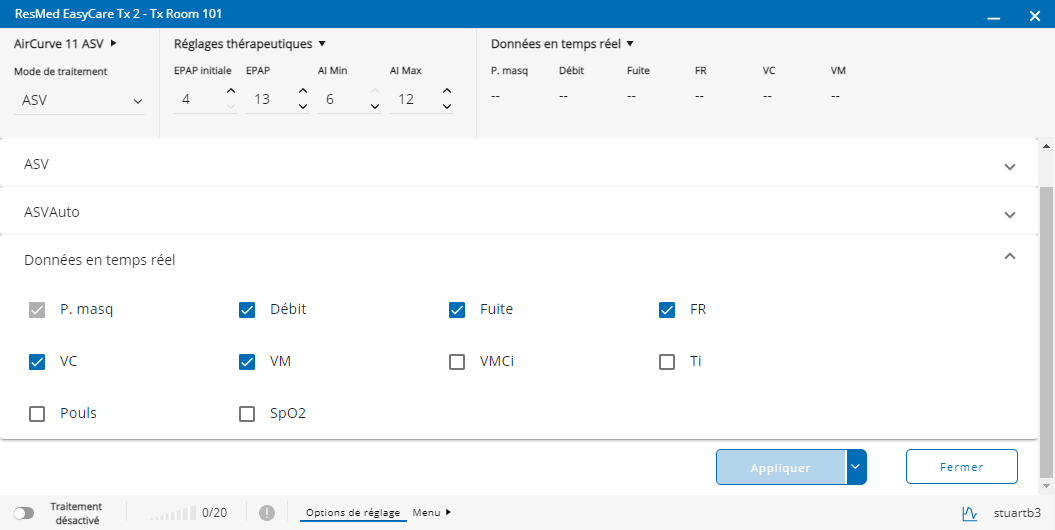Click the scrollbar down arrow
The width and height of the screenshot is (1055, 530).
pos(1047,485)
